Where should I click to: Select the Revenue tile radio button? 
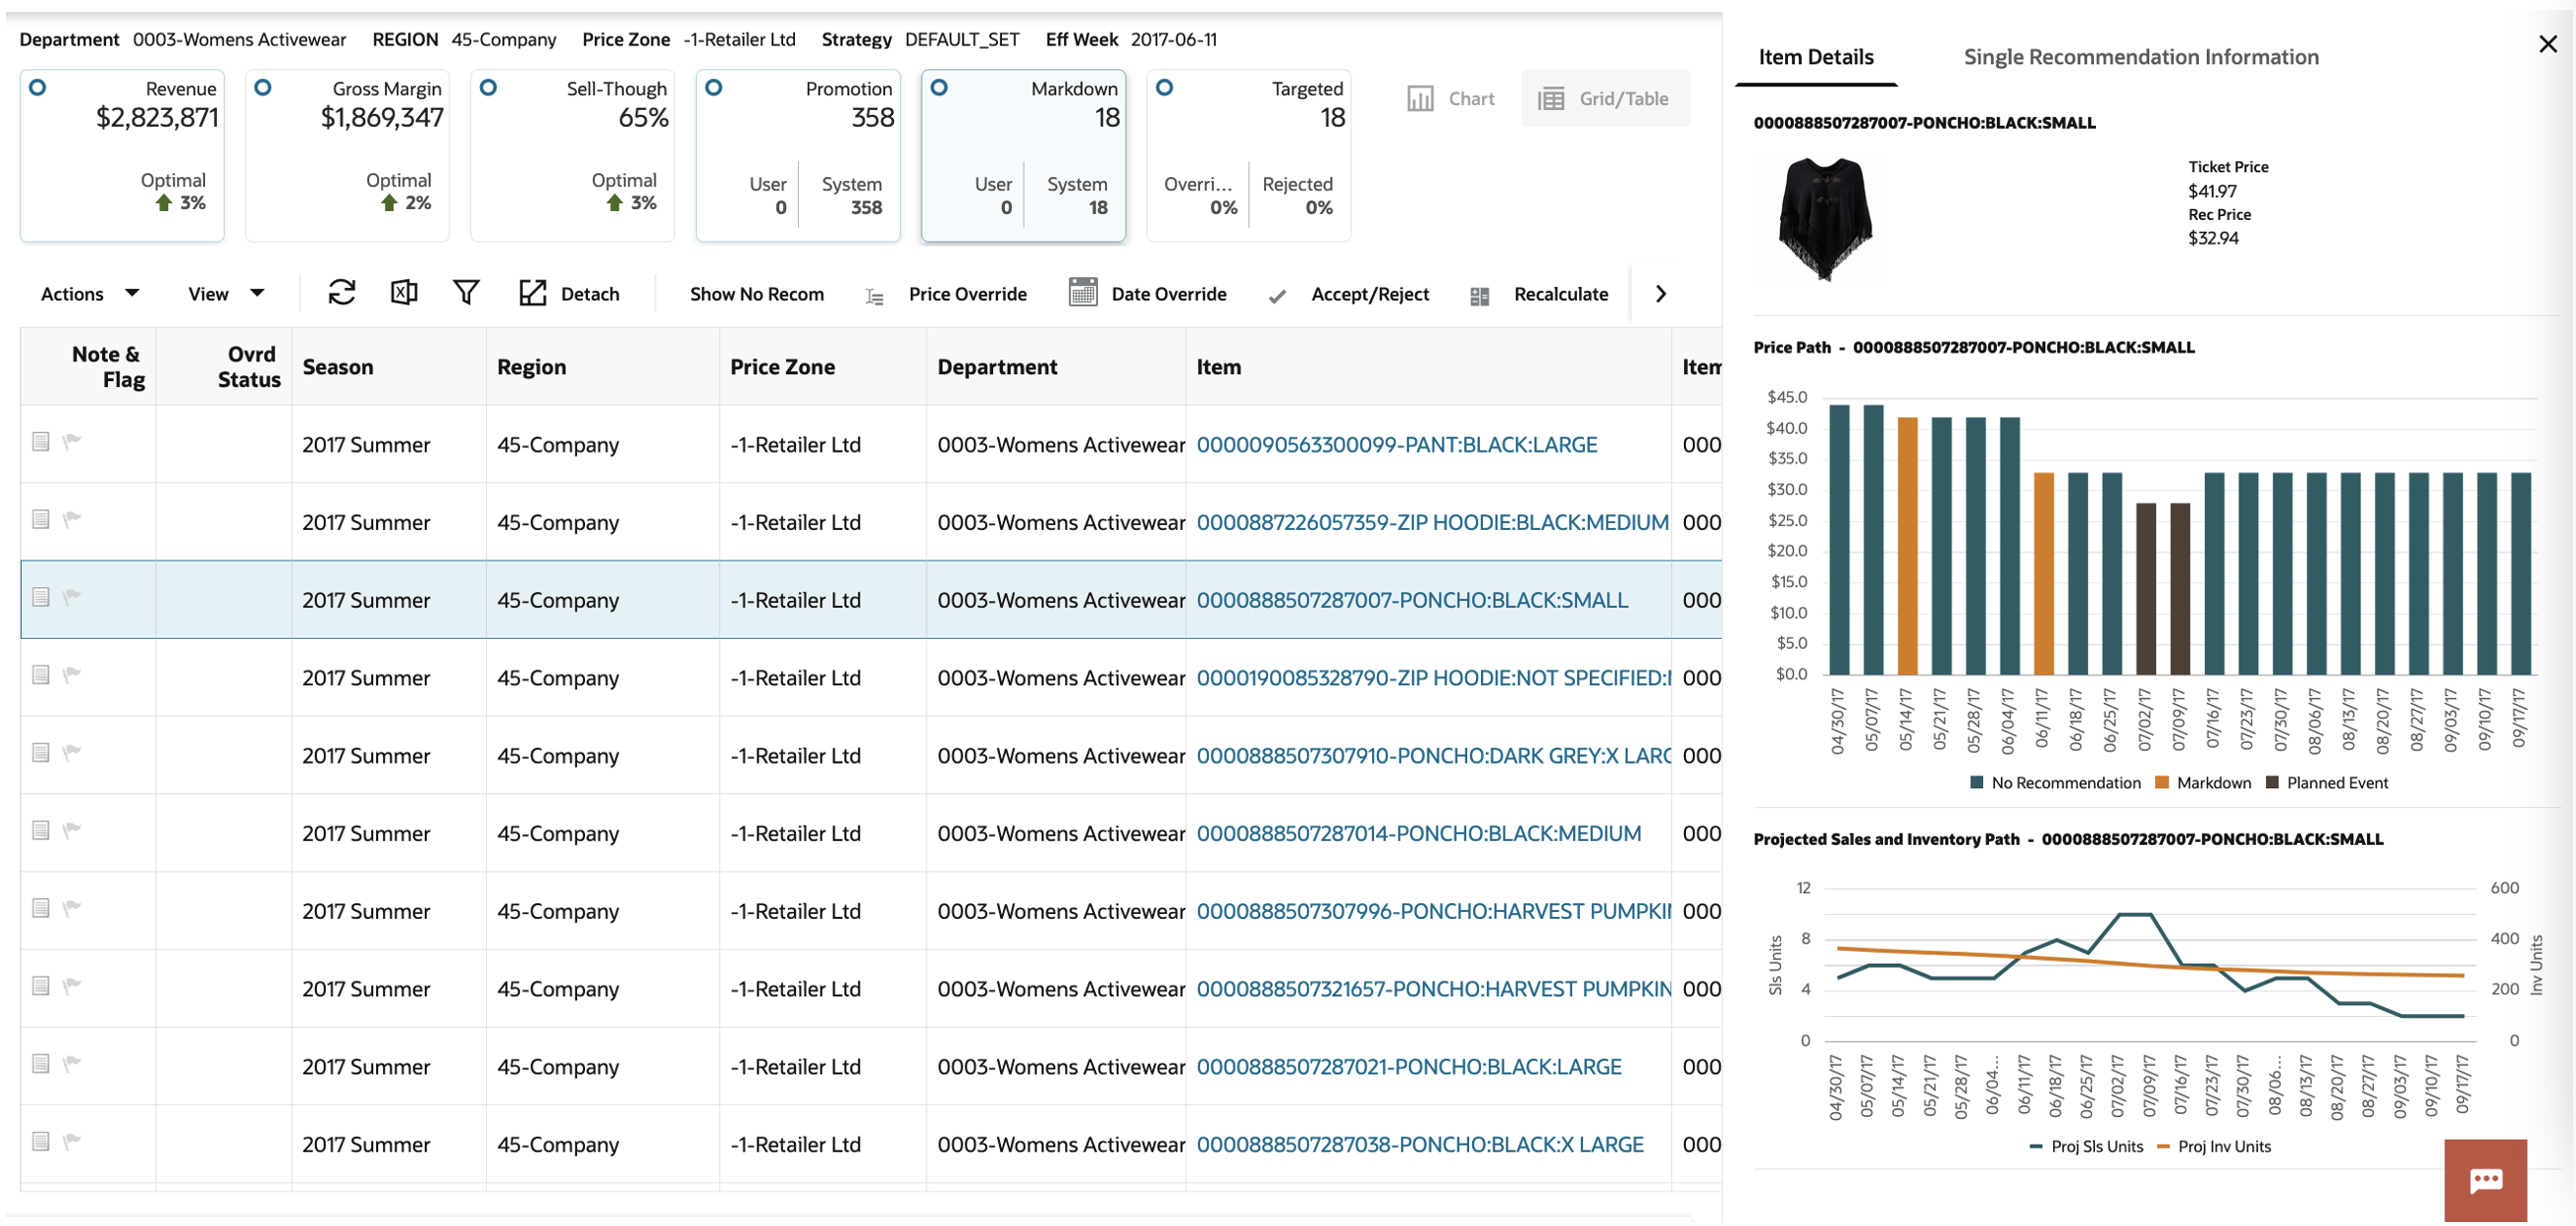click(x=38, y=88)
